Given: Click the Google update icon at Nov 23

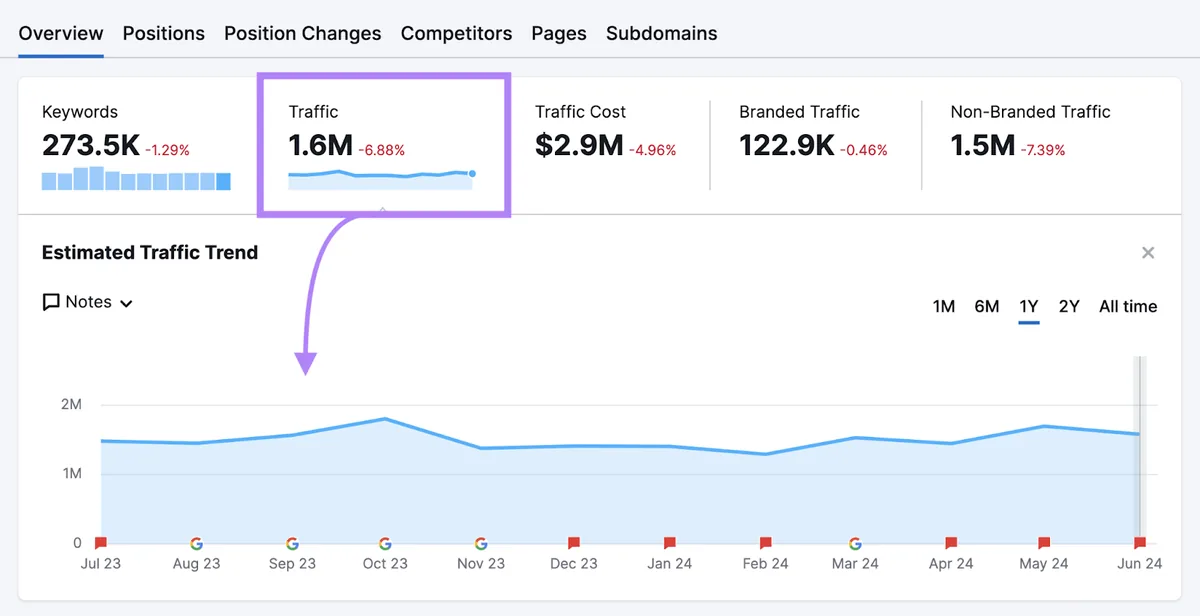Looking at the screenshot, I should coord(481,543).
